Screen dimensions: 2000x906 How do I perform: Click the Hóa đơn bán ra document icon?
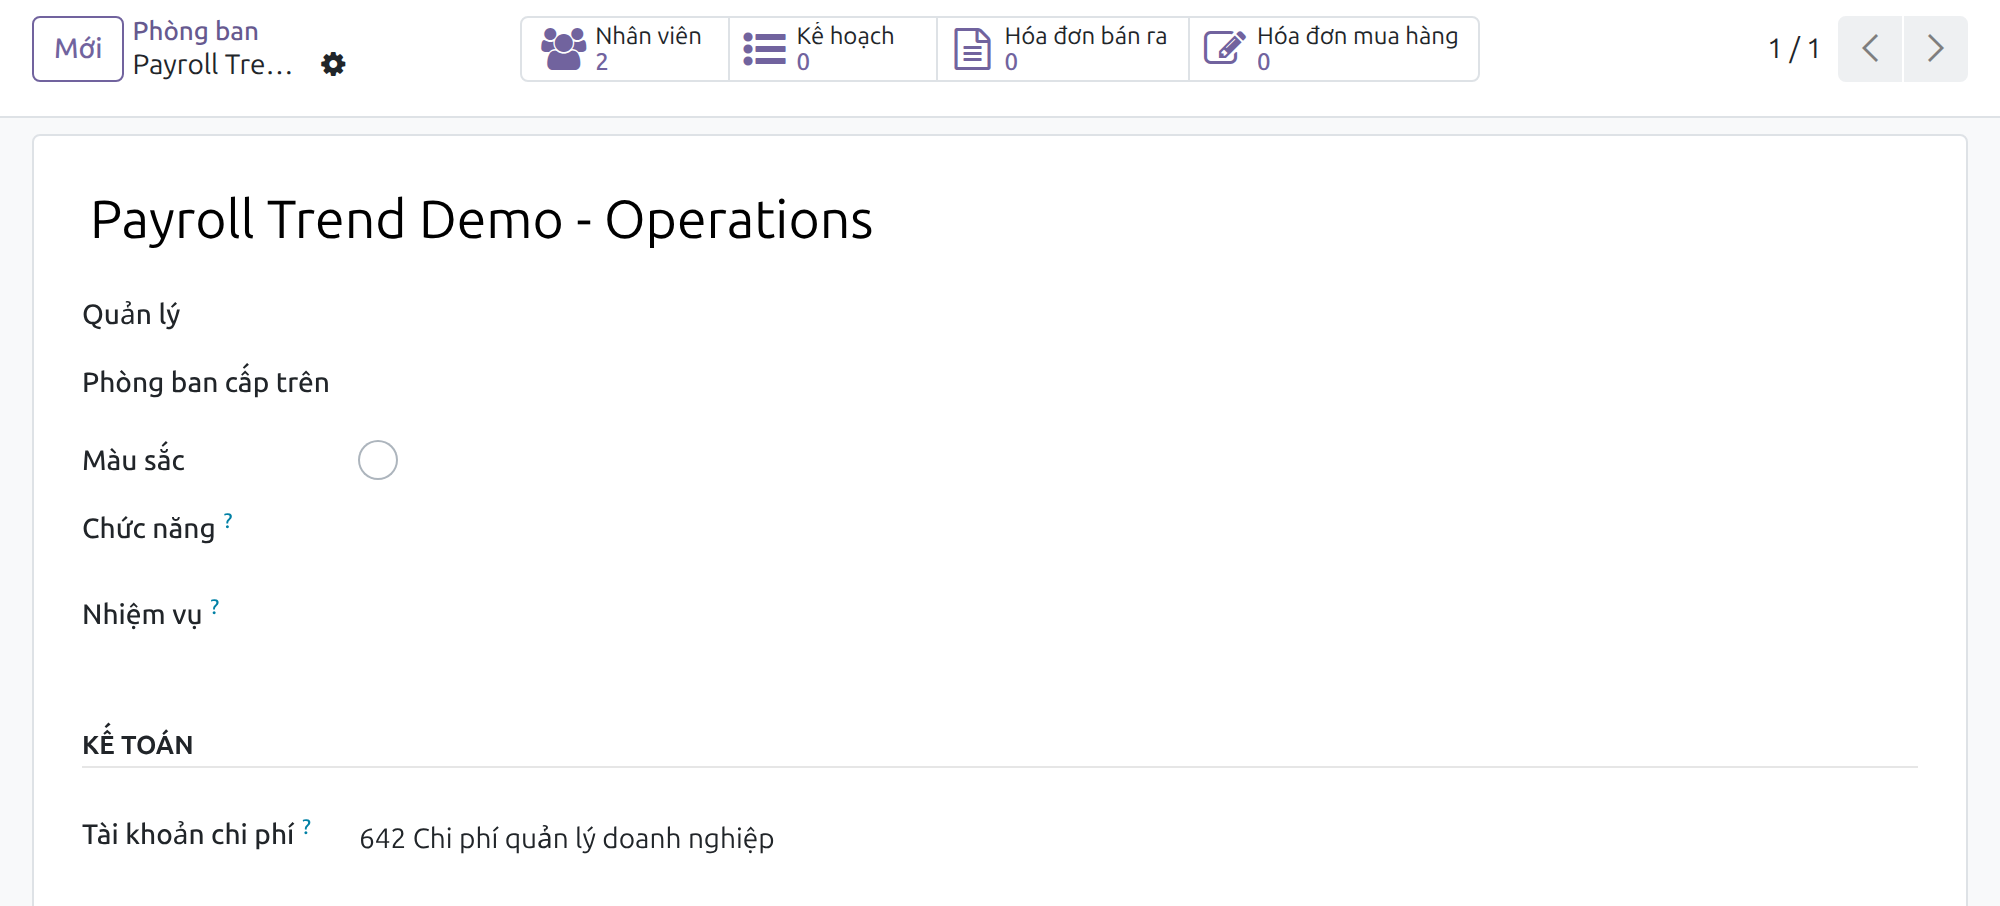click(x=972, y=49)
